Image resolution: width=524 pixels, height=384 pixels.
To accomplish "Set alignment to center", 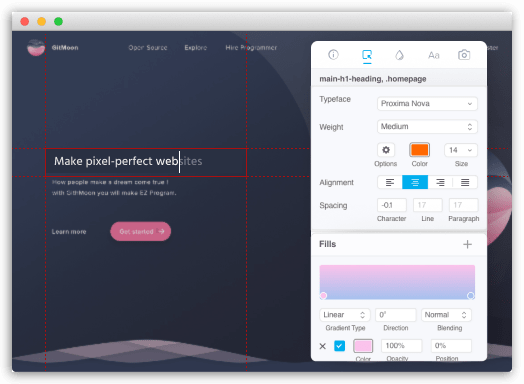I will (x=415, y=182).
